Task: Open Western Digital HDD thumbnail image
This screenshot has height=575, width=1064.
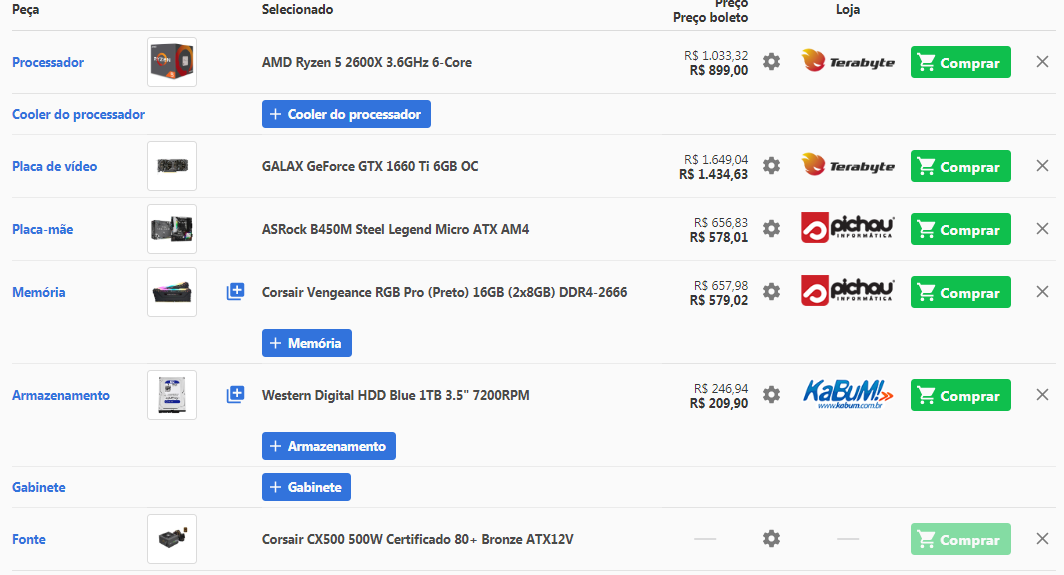Action: pyautogui.click(x=172, y=395)
